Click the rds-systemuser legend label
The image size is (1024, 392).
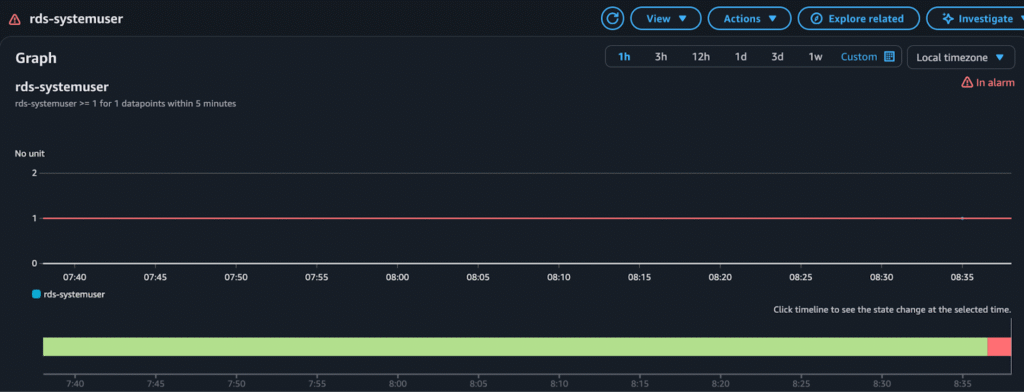(74, 295)
